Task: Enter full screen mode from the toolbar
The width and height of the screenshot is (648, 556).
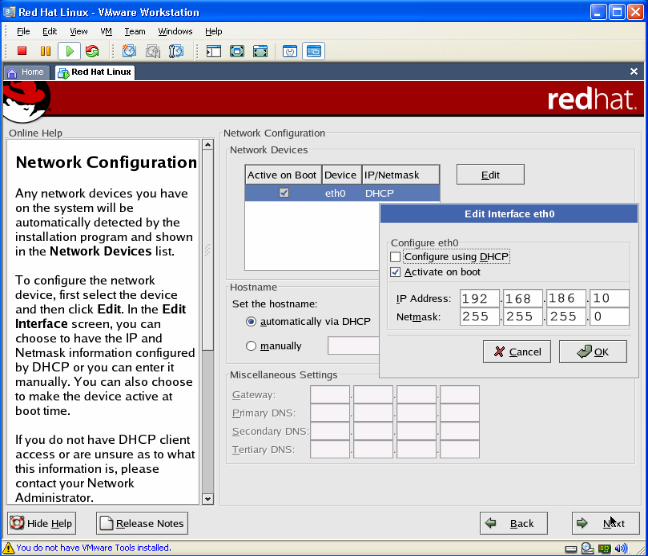Action: 237,51
